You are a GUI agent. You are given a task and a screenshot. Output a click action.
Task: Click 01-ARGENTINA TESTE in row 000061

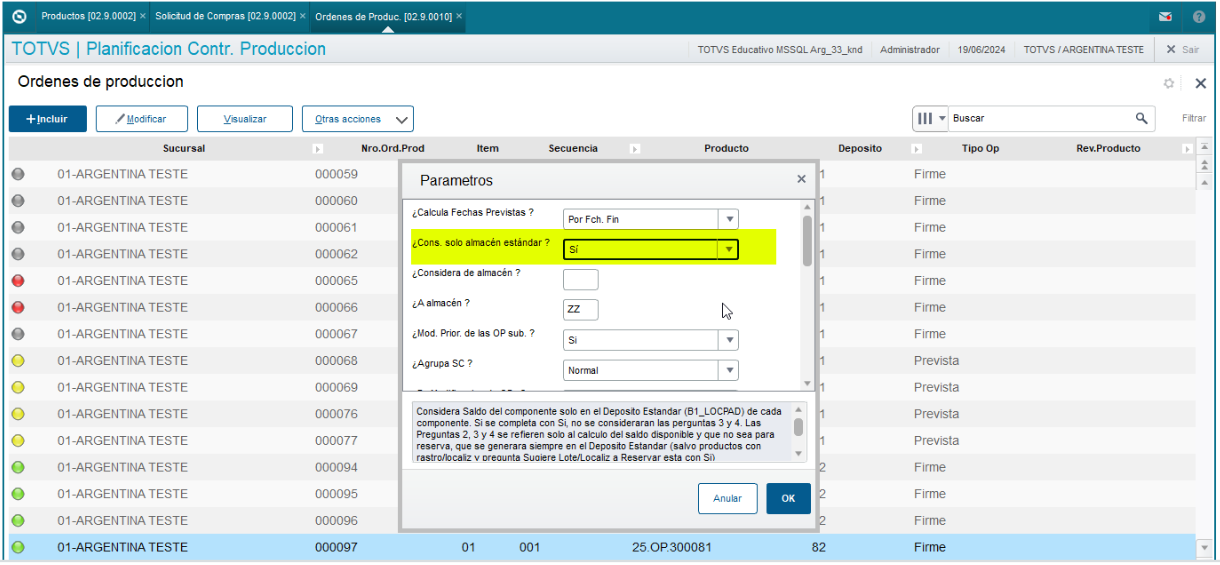coord(122,227)
